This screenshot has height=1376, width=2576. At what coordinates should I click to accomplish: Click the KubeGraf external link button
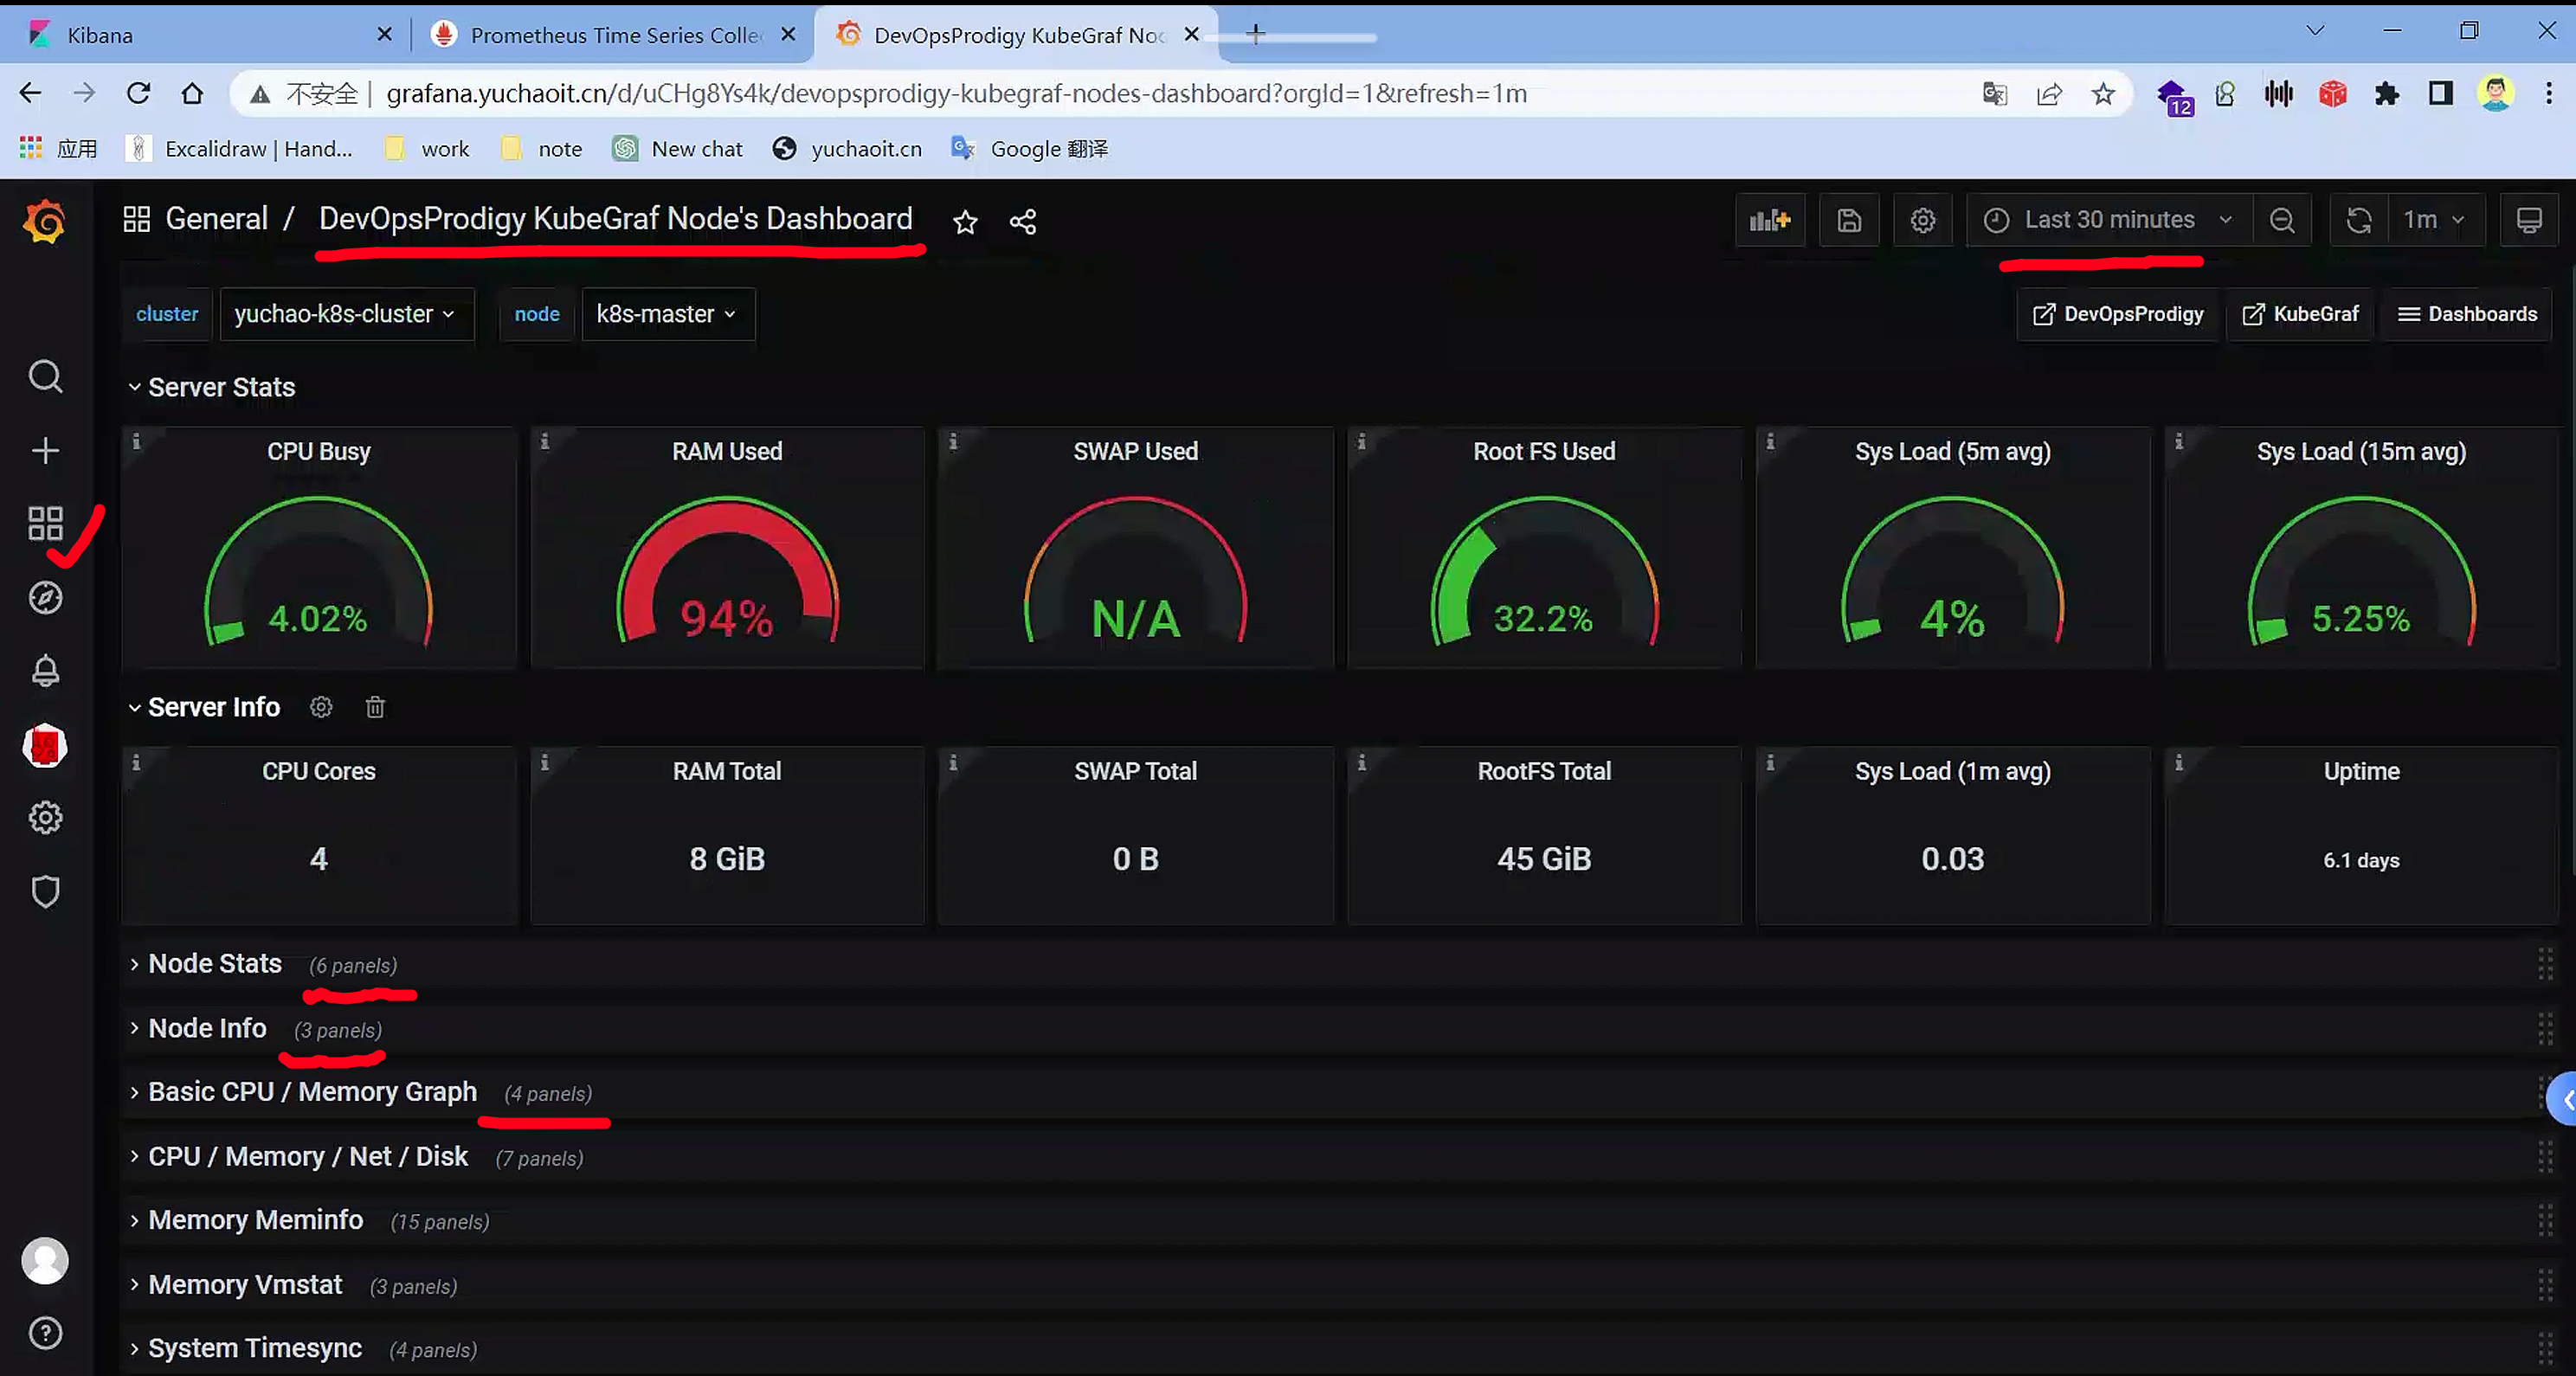[x=2300, y=314]
